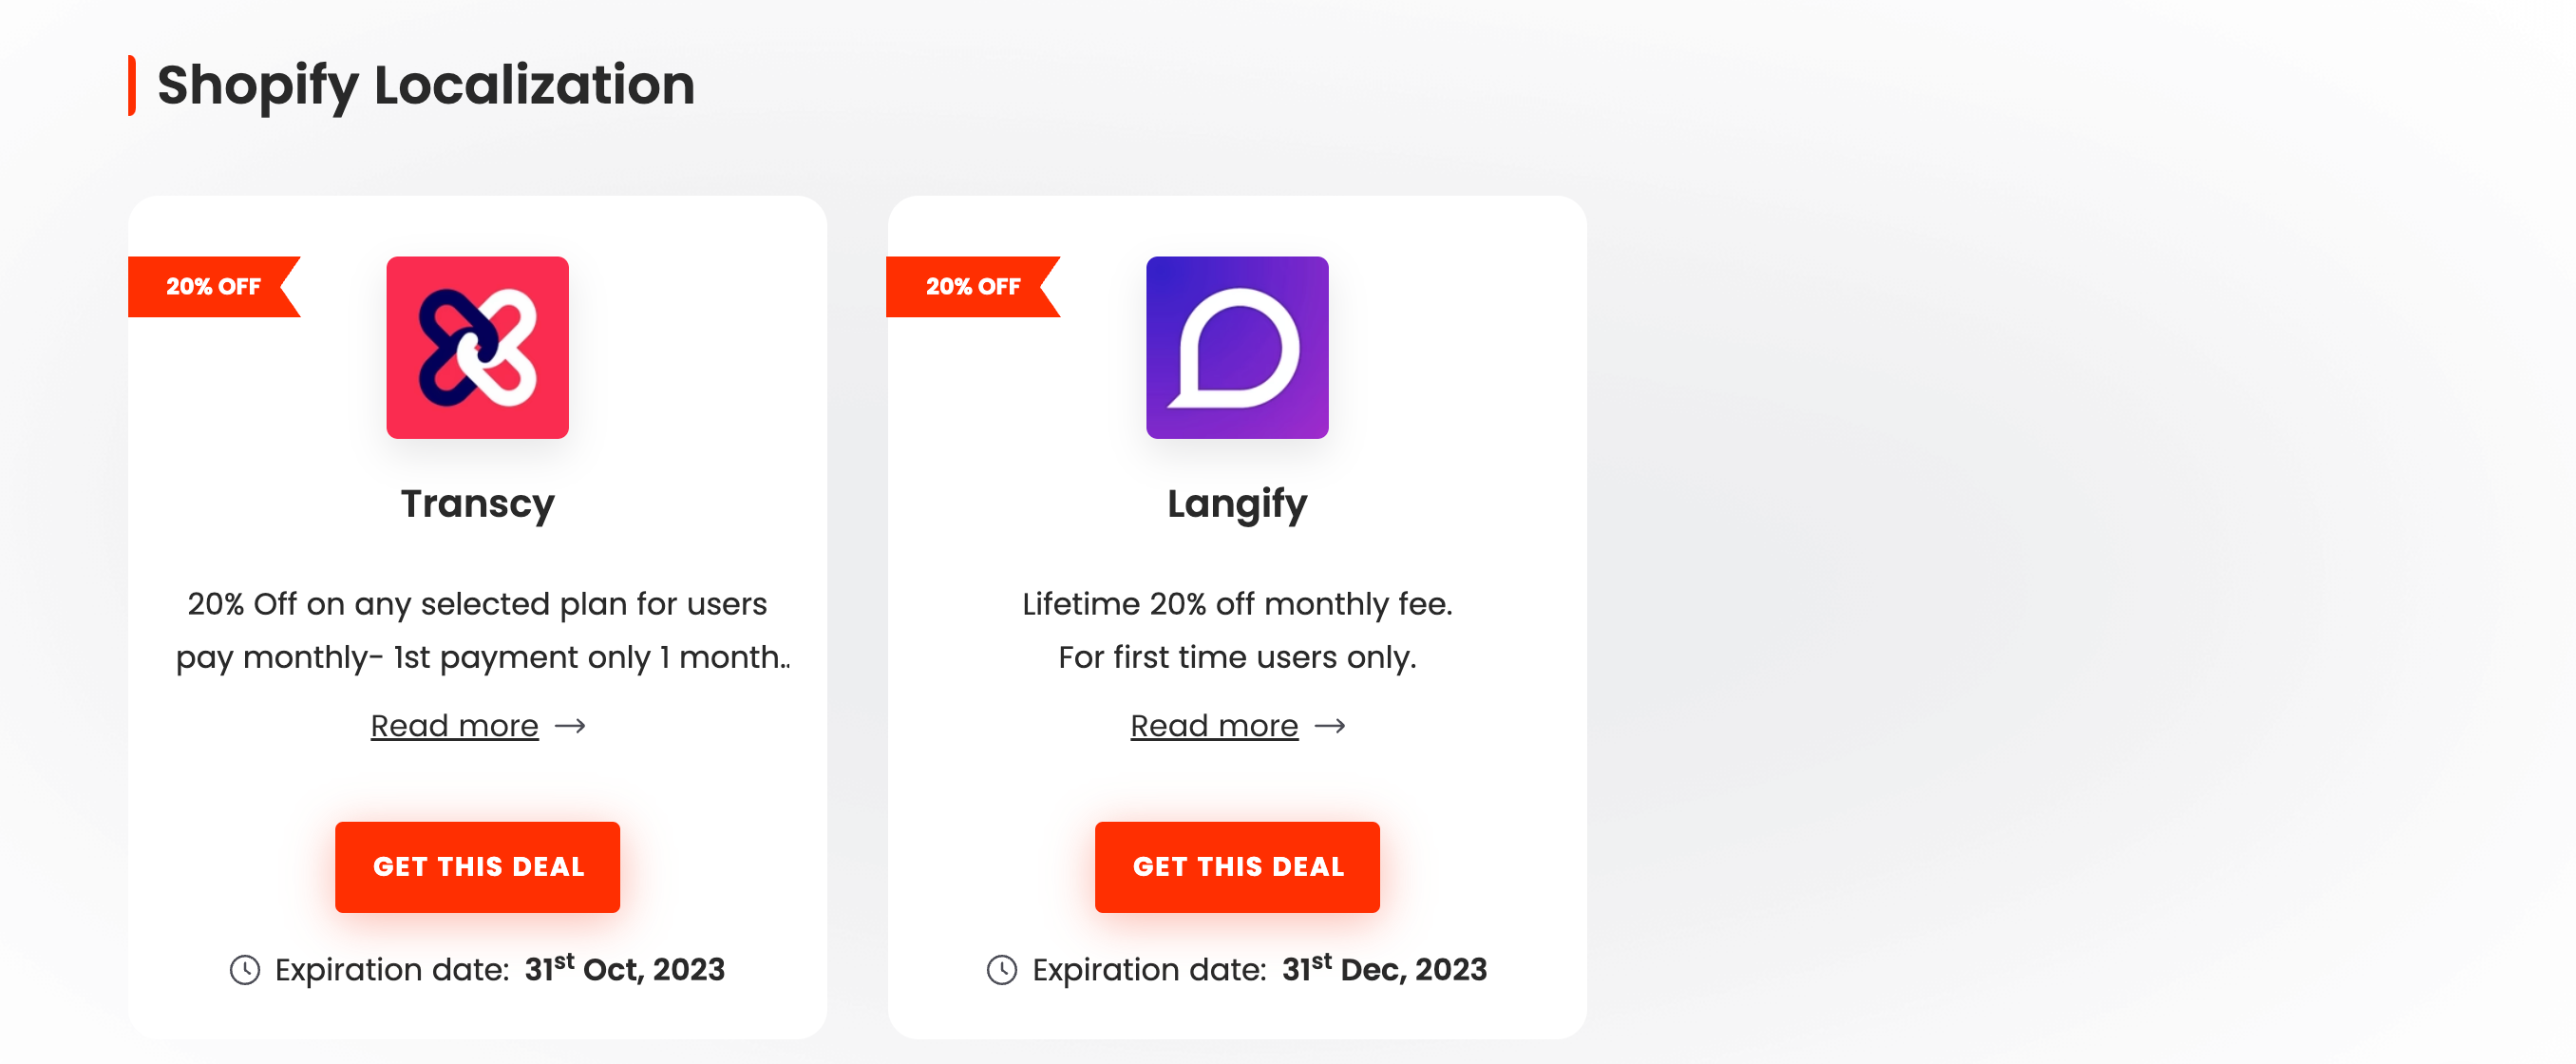Click the 20% OFF ribbon on Transcy card

point(213,287)
